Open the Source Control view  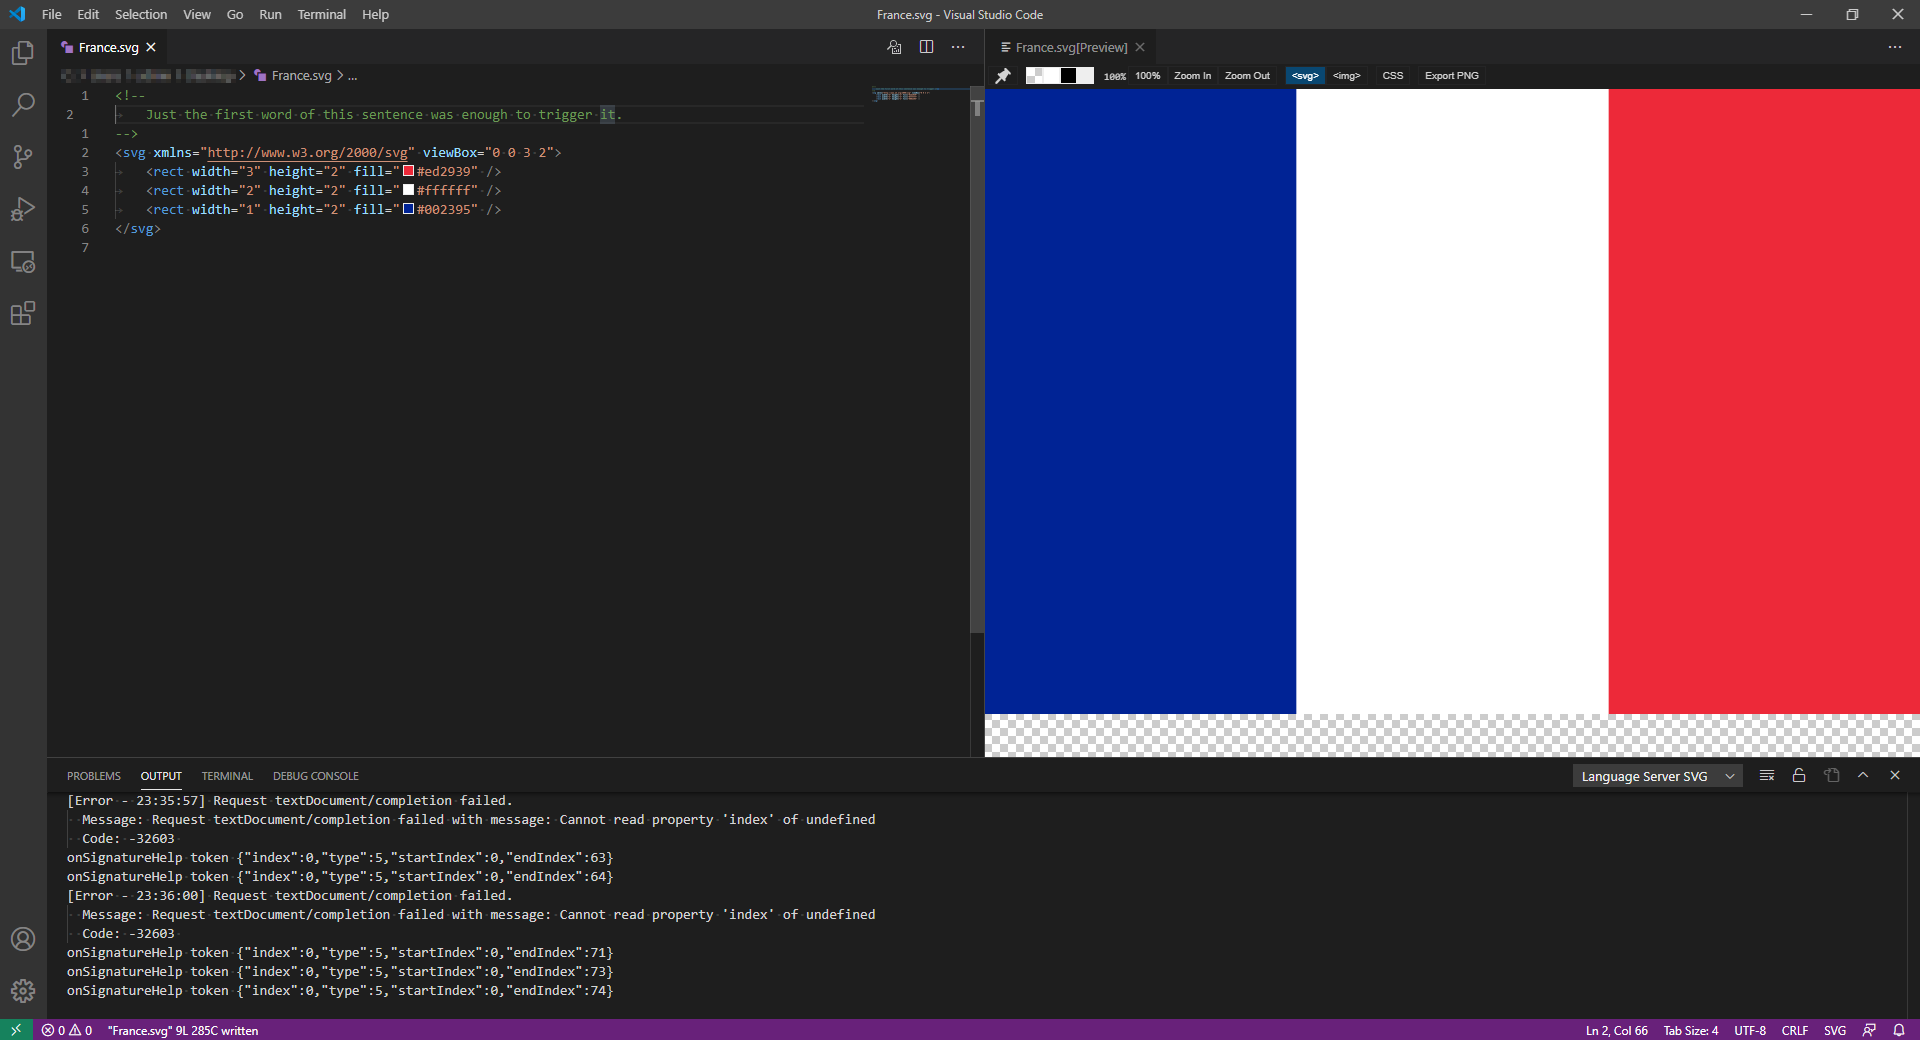coord(23,157)
